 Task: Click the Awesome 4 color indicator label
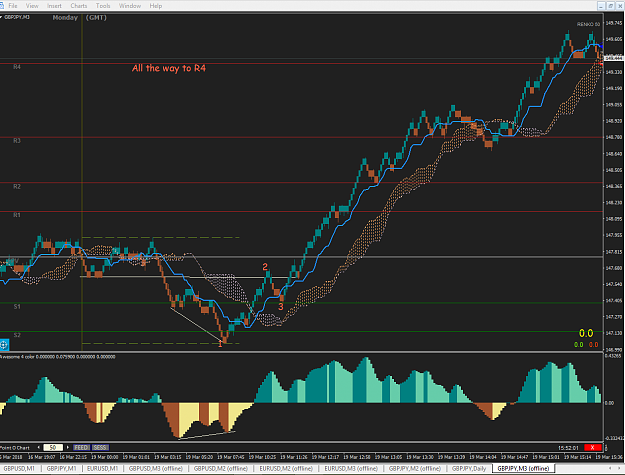[x=58, y=357]
